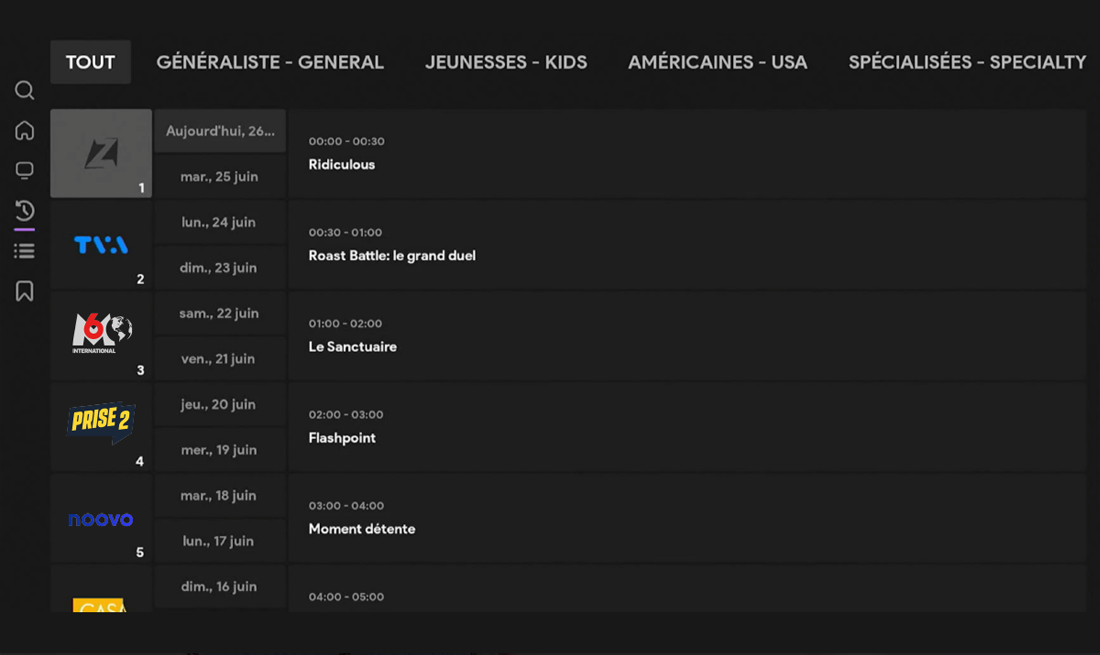Viewport: 1100px width, 655px height.
Task: Open Le Sanctuaire program
Action: 688,335
